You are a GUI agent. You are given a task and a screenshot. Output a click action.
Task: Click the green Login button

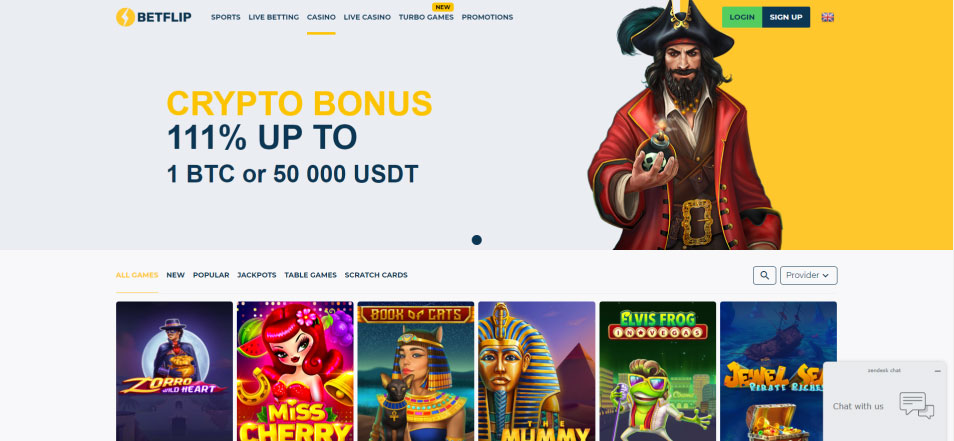(742, 17)
